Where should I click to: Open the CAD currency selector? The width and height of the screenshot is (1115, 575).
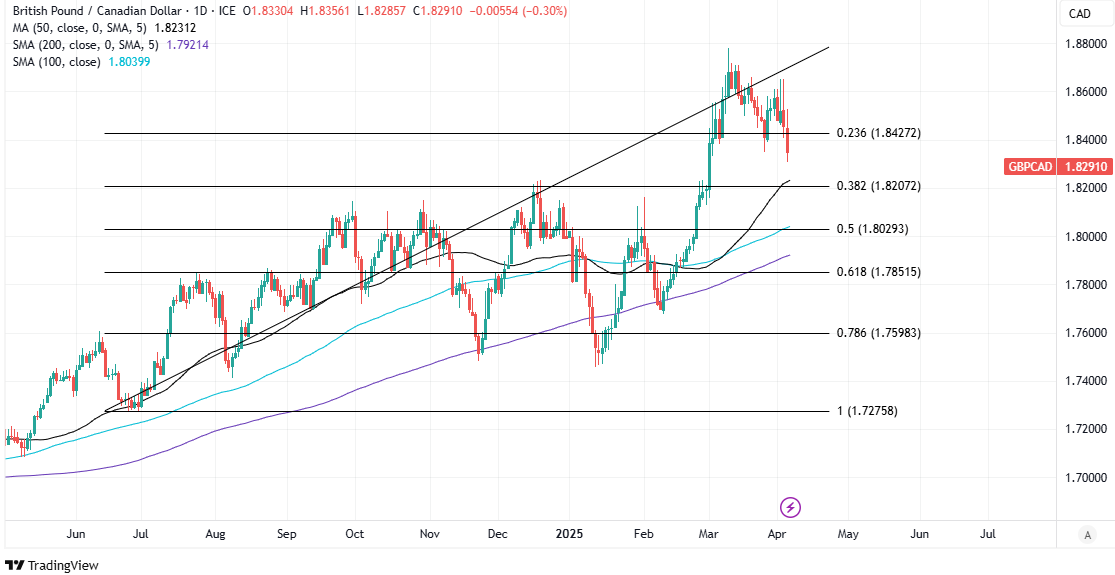[x=1079, y=13]
